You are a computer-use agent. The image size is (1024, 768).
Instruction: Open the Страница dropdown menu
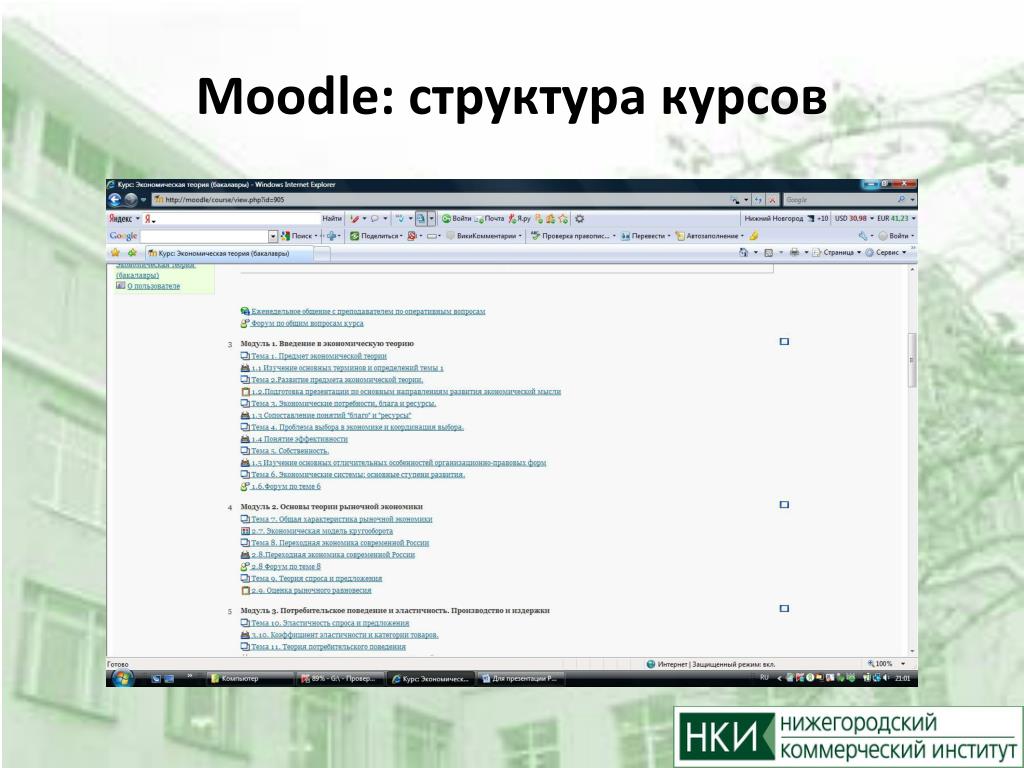[837, 253]
